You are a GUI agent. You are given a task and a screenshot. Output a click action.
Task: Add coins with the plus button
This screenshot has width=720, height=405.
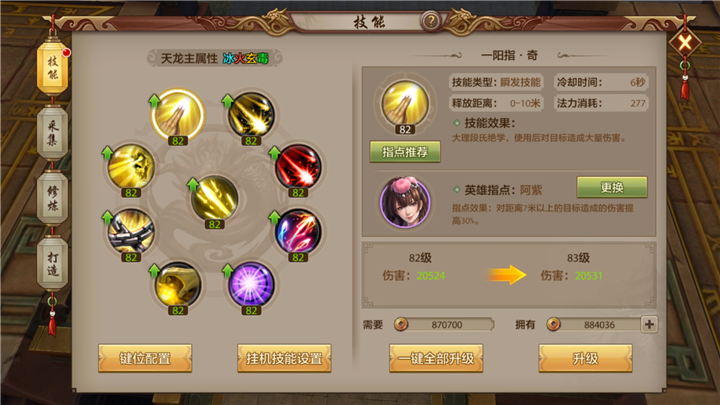point(649,324)
